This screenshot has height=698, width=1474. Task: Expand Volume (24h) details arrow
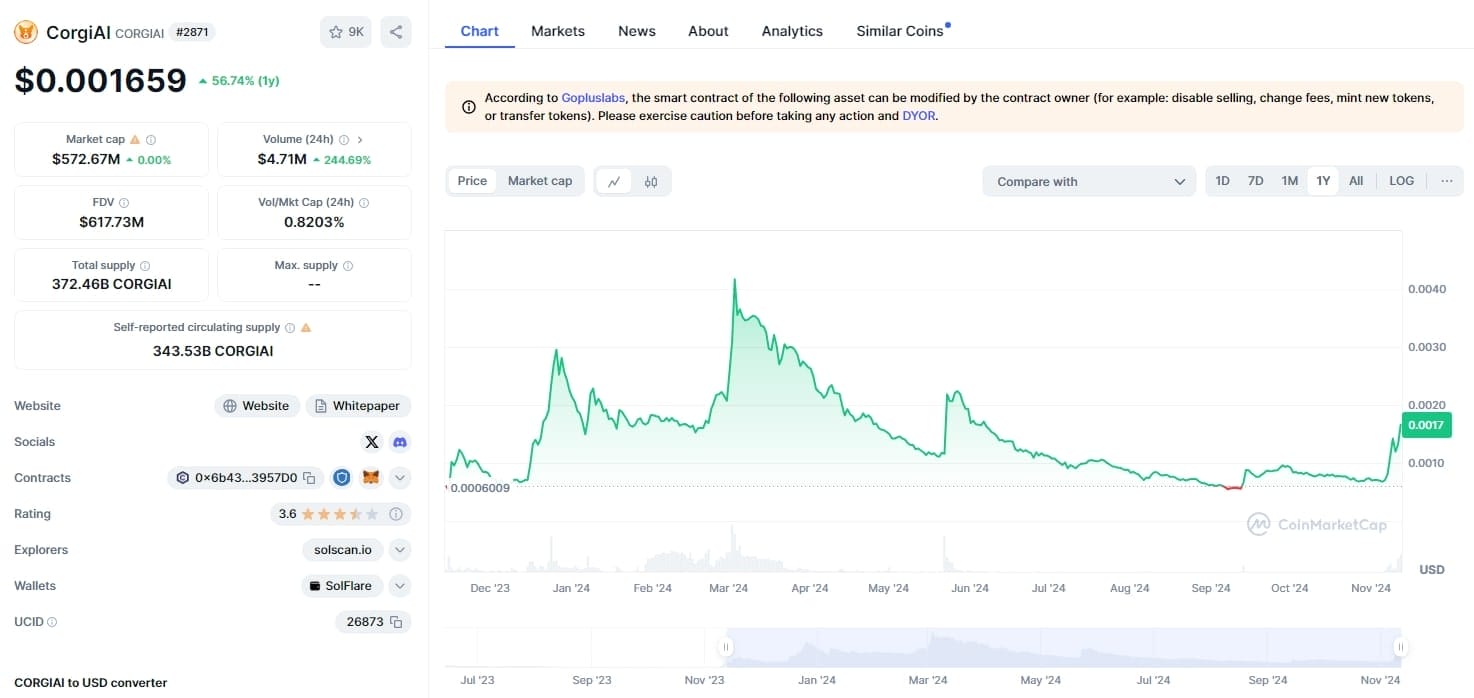click(360, 140)
